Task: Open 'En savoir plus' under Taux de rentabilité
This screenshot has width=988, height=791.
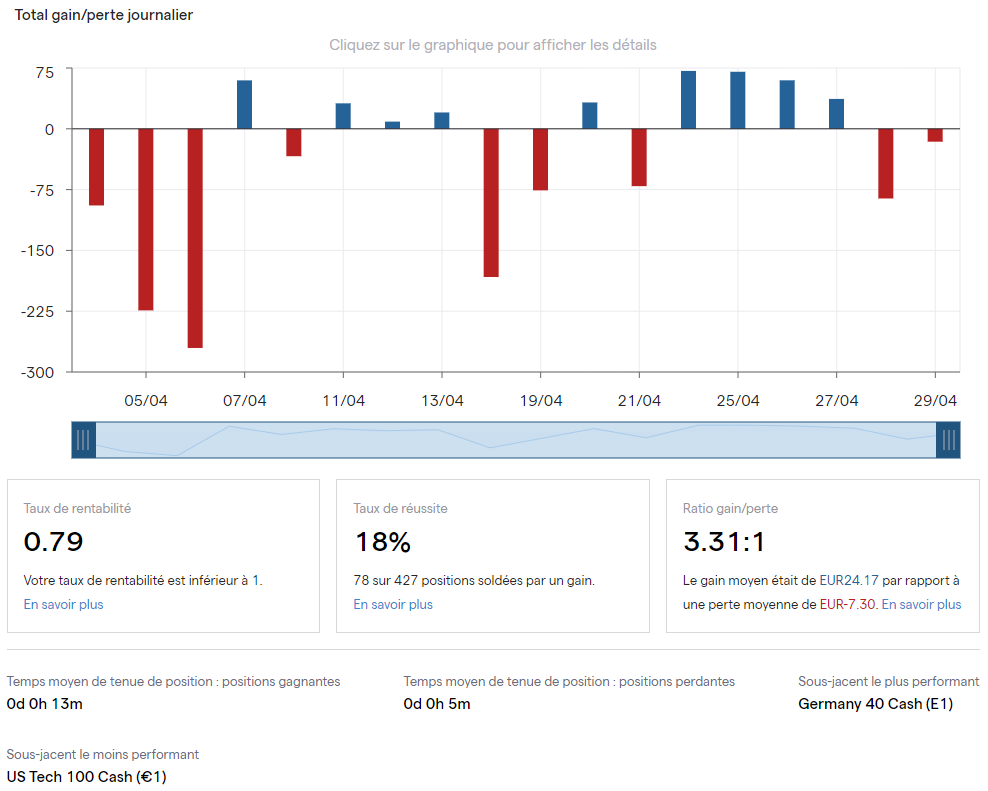Action: coord(63,604)
